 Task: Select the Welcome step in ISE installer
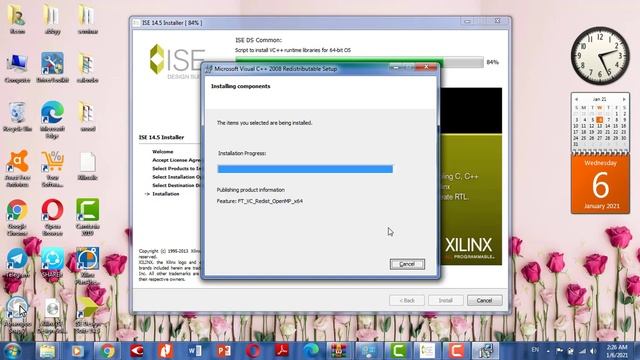162,151
